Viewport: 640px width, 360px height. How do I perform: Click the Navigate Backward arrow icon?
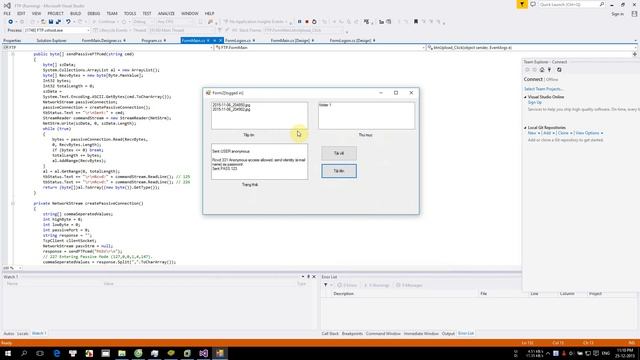11,22
